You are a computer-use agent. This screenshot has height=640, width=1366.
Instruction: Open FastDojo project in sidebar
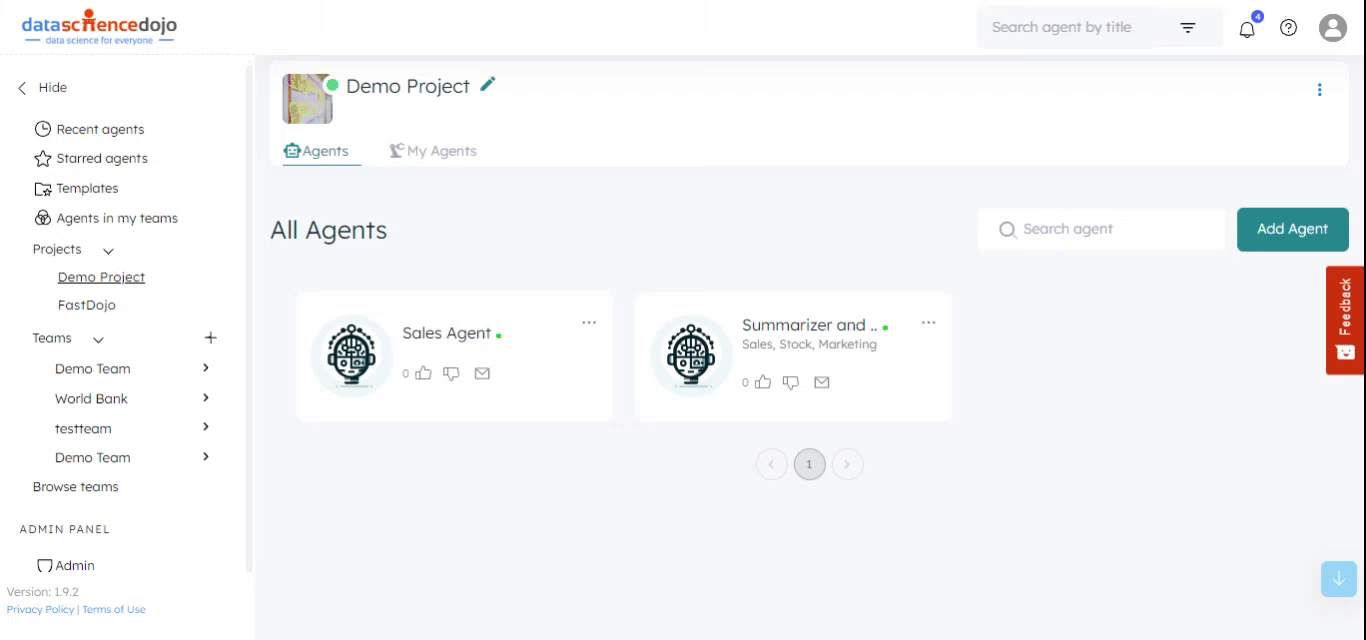87,305
